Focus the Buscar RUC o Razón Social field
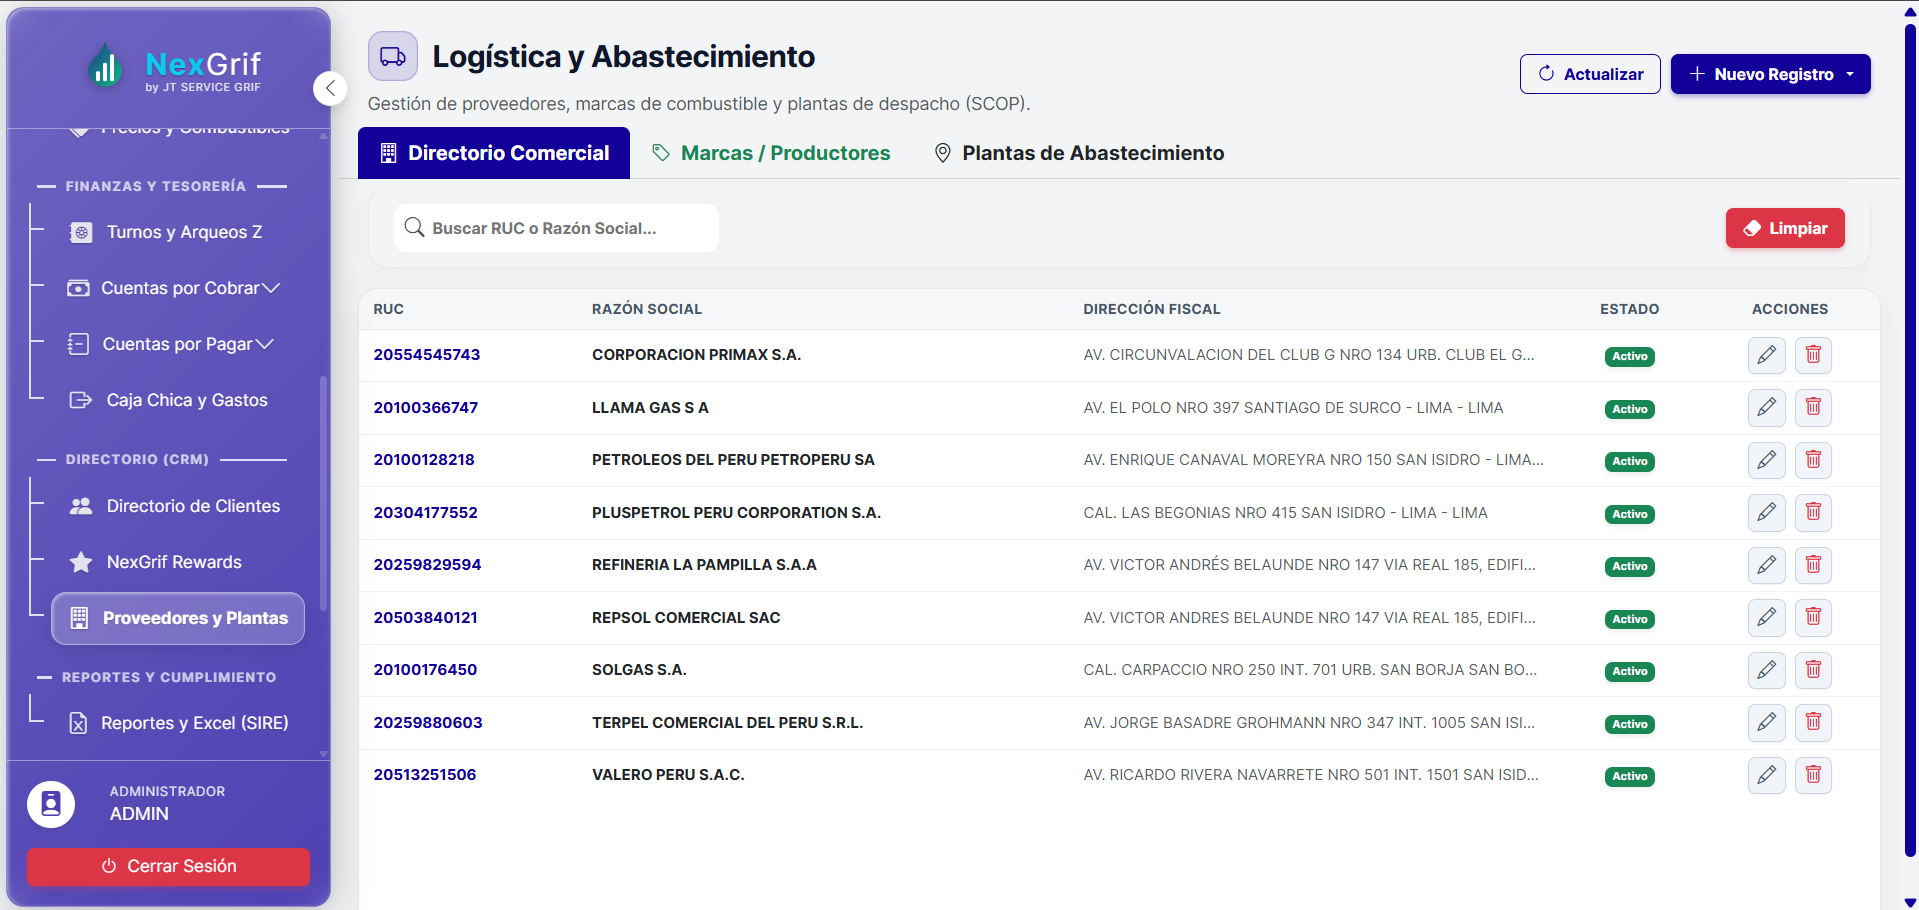Image resolution: width=1919 pixels, height=910 pixels. 556,228
